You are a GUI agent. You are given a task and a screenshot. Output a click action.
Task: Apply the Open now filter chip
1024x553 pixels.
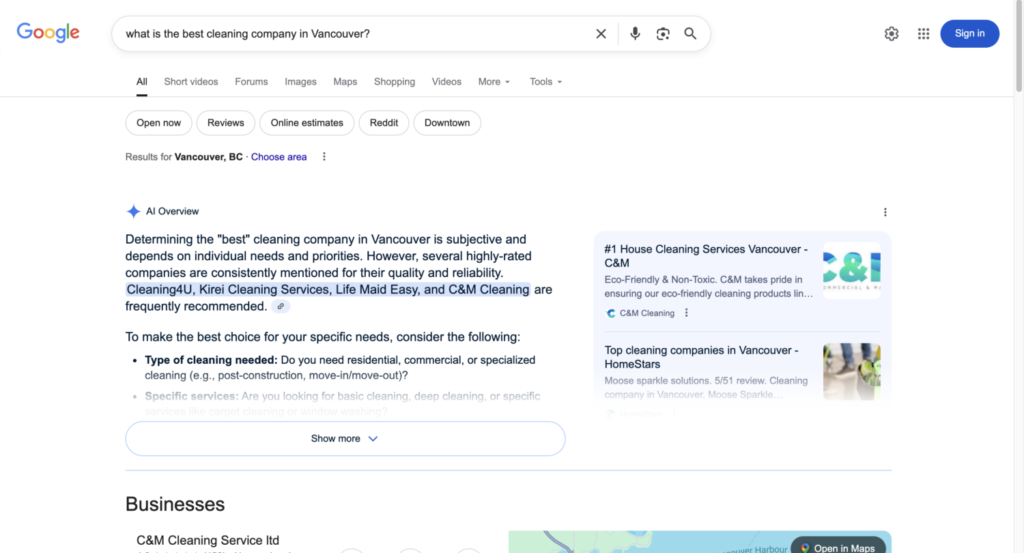pos(159,123)
